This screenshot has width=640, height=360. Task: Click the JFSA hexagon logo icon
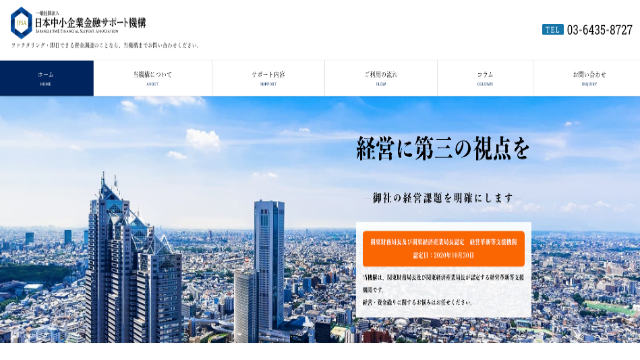21,23
